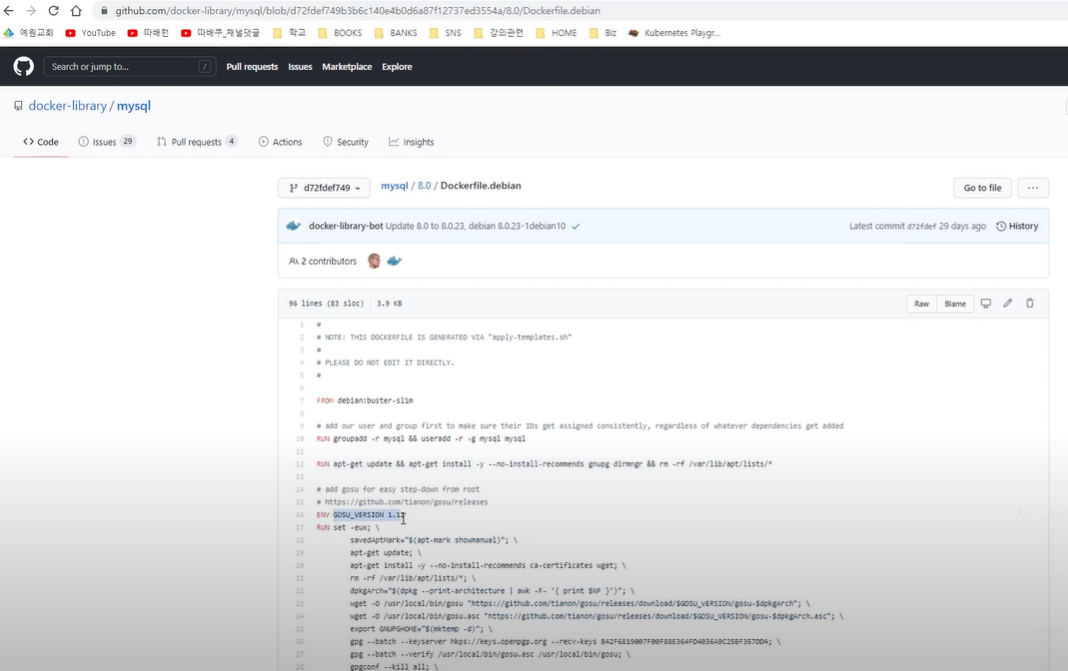The image size is (1068, 671).
Task: Switch to the Actions tab
Action: [x=280, y=142]
